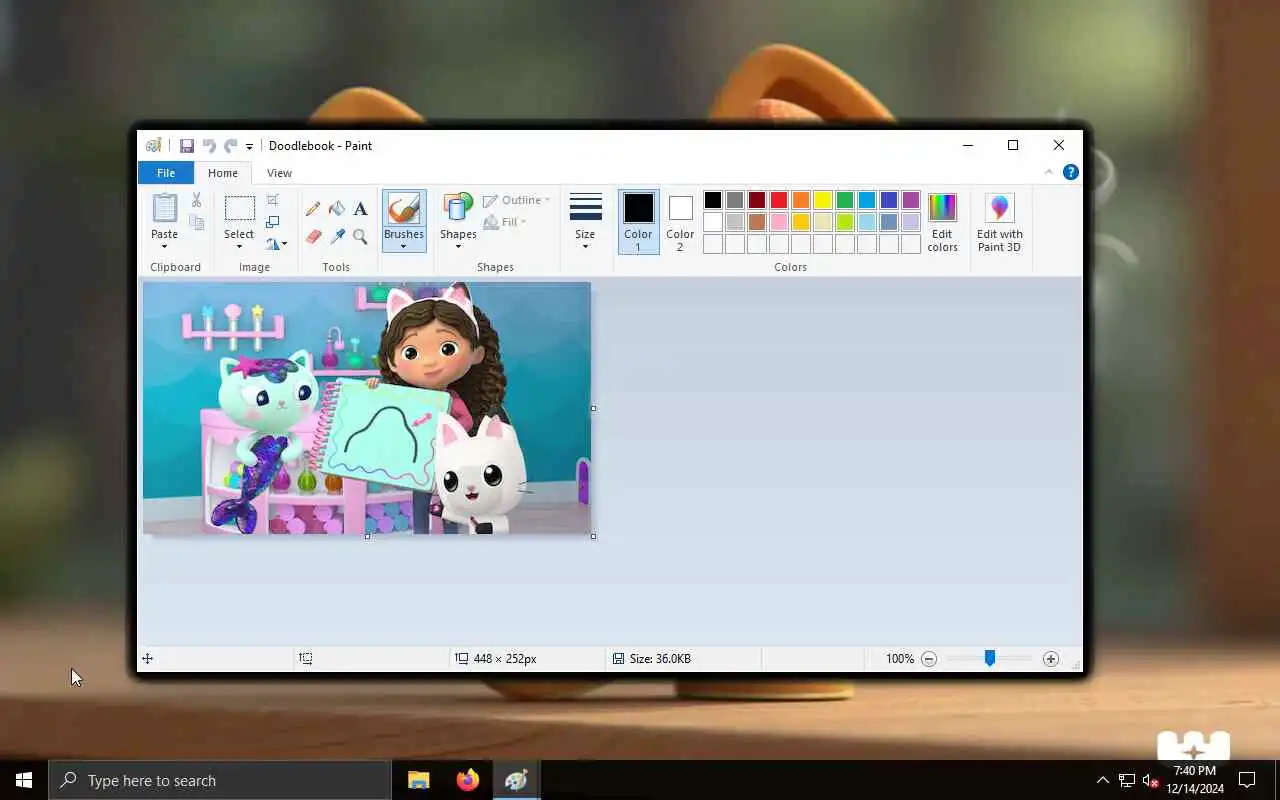
Task: Click the Save icon in title bar
Action: click(187, 146)
